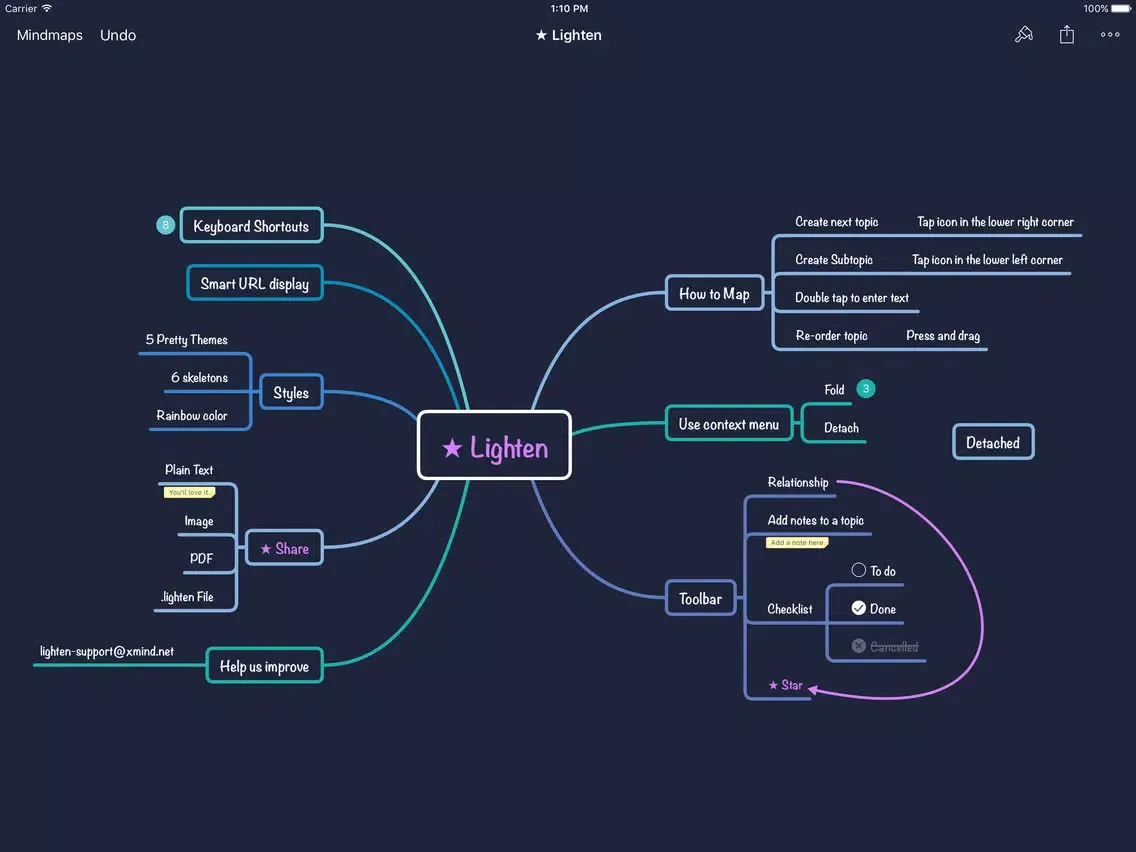Viewport: 1136px width, 852px height.
Task: Open the theme style brush icon
Action: coord(1023,35)
